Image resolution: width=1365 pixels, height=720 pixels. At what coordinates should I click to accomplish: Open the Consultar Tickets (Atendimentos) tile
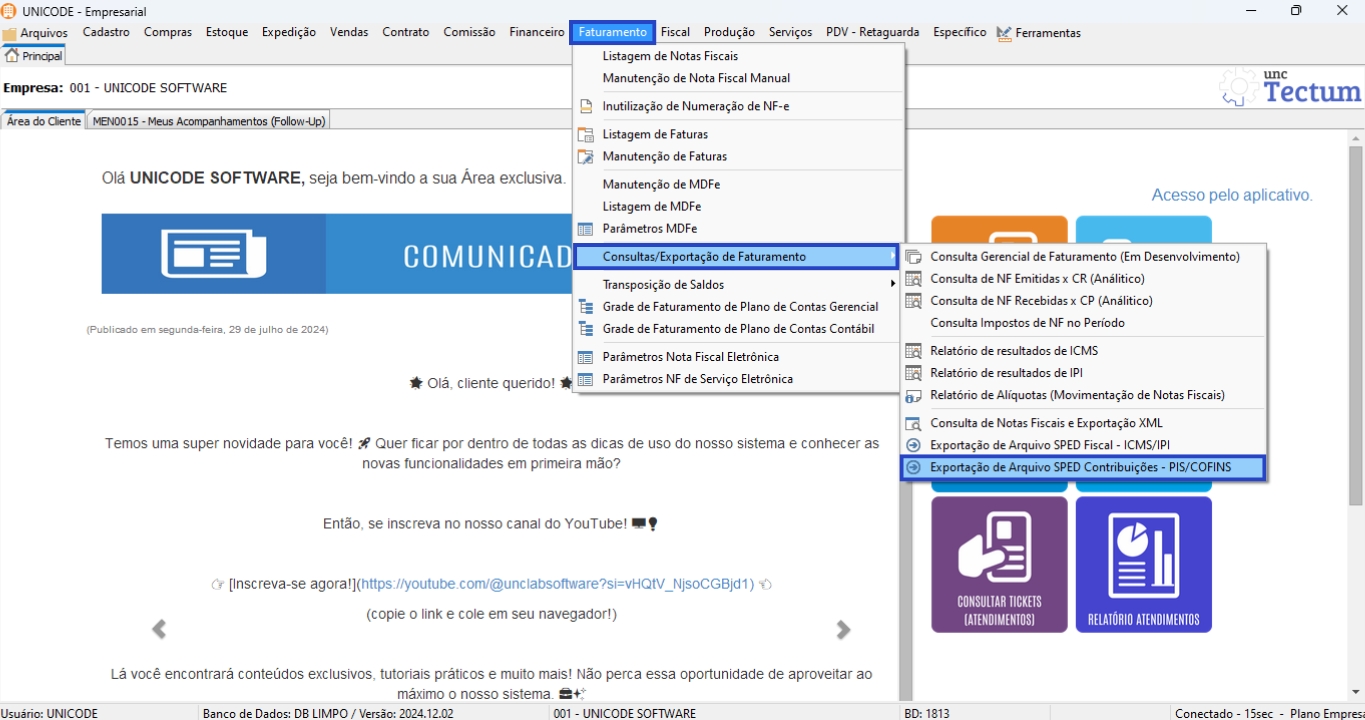tap(999, 564)
